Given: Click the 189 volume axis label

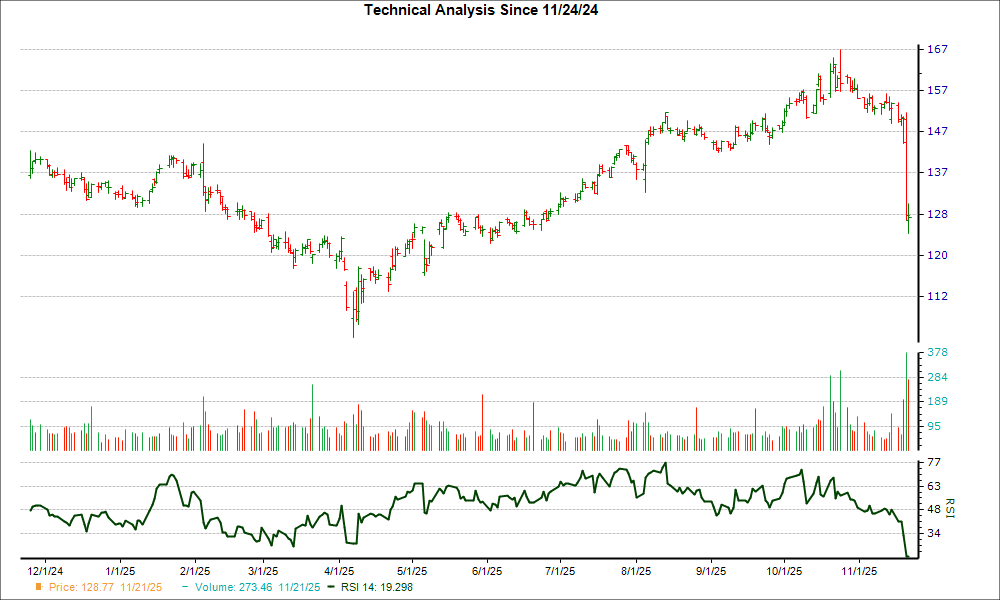Looking at the screenshot, I should coord(937,402).
